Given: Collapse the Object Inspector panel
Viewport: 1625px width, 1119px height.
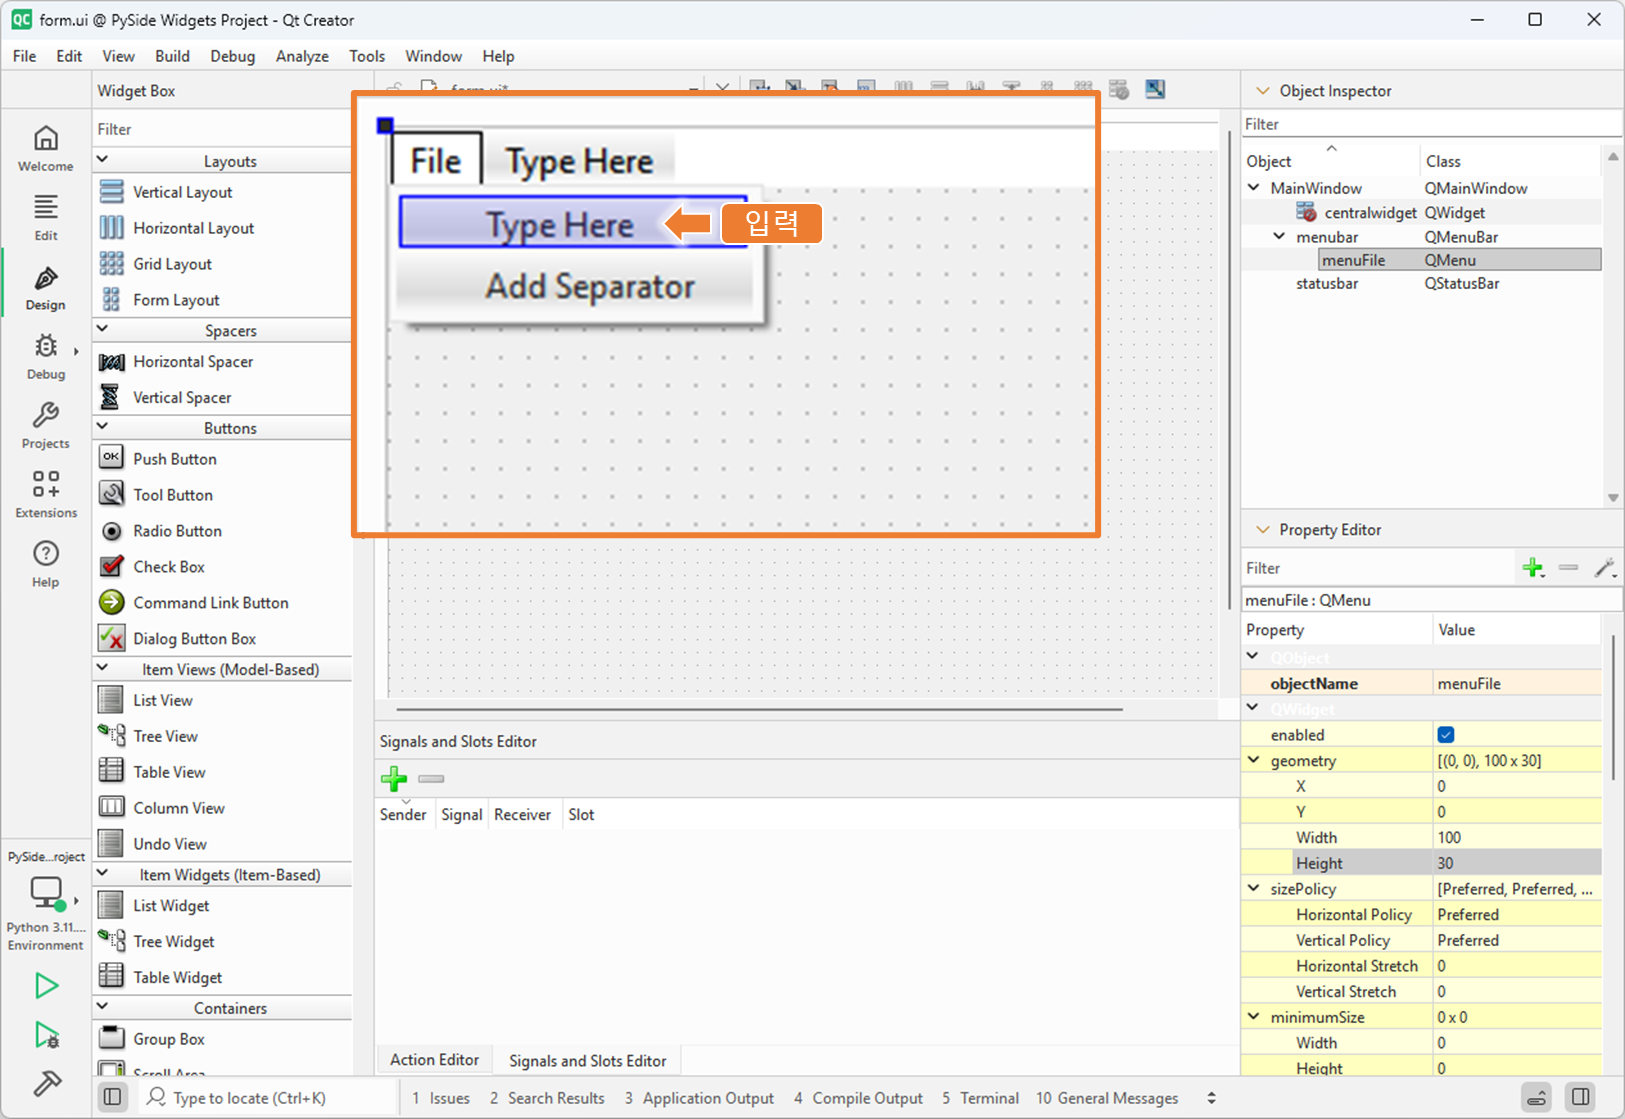Looking at the screenshot, I should pos(1262,91).
